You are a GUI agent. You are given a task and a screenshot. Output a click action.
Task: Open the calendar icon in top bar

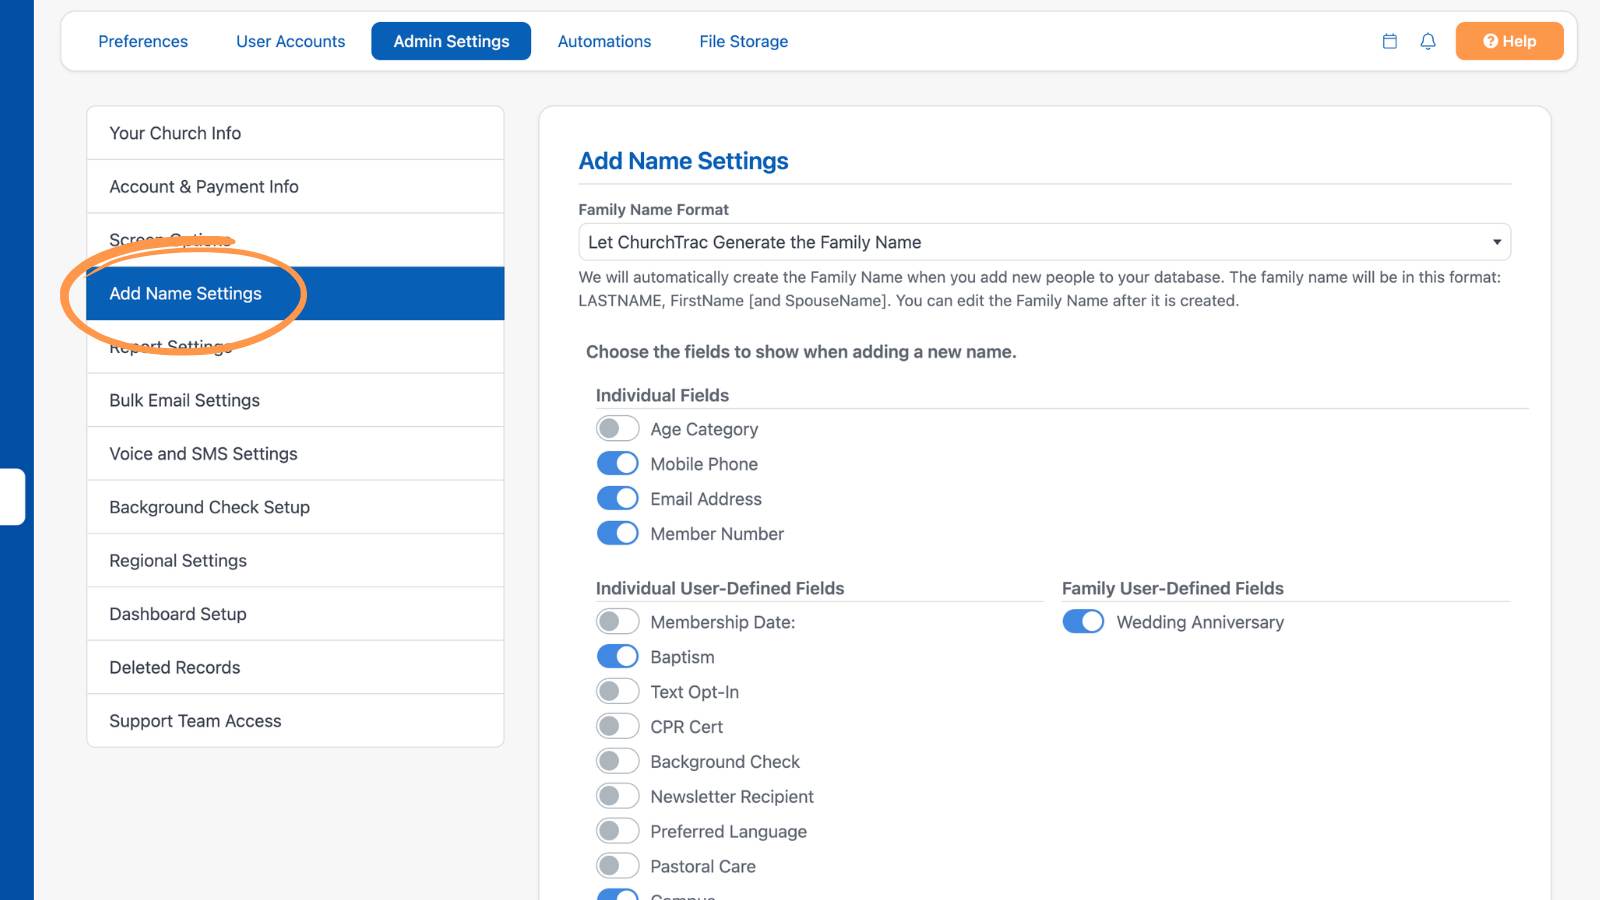(x=1389, y=41)
